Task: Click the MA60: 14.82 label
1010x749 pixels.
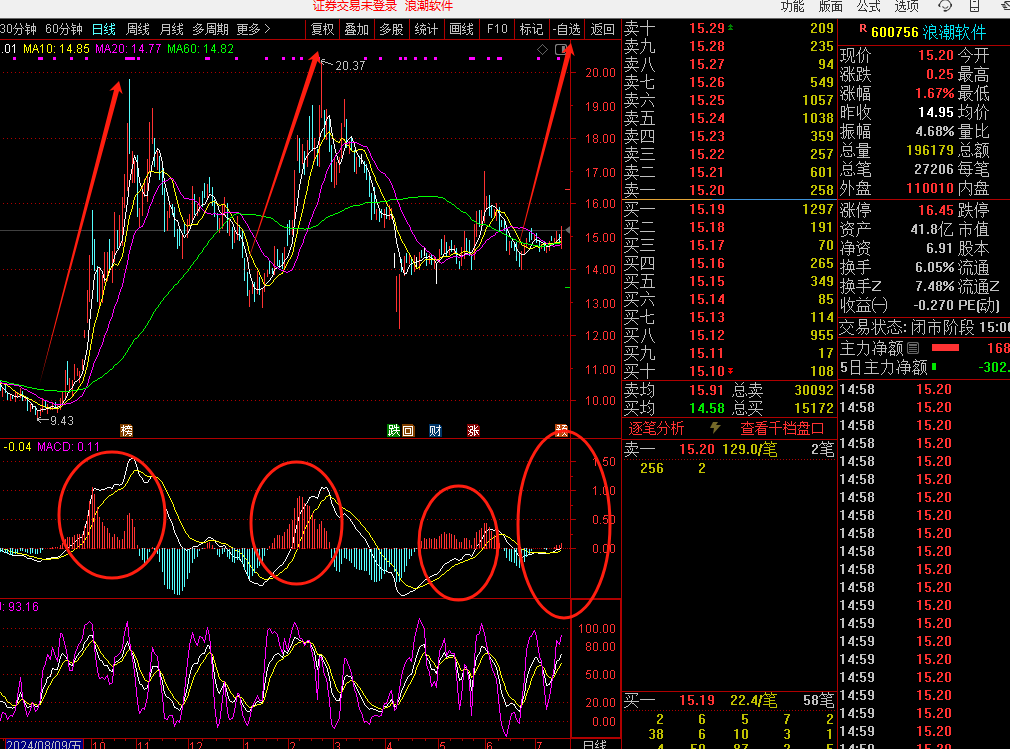Action: click(200, 49)
